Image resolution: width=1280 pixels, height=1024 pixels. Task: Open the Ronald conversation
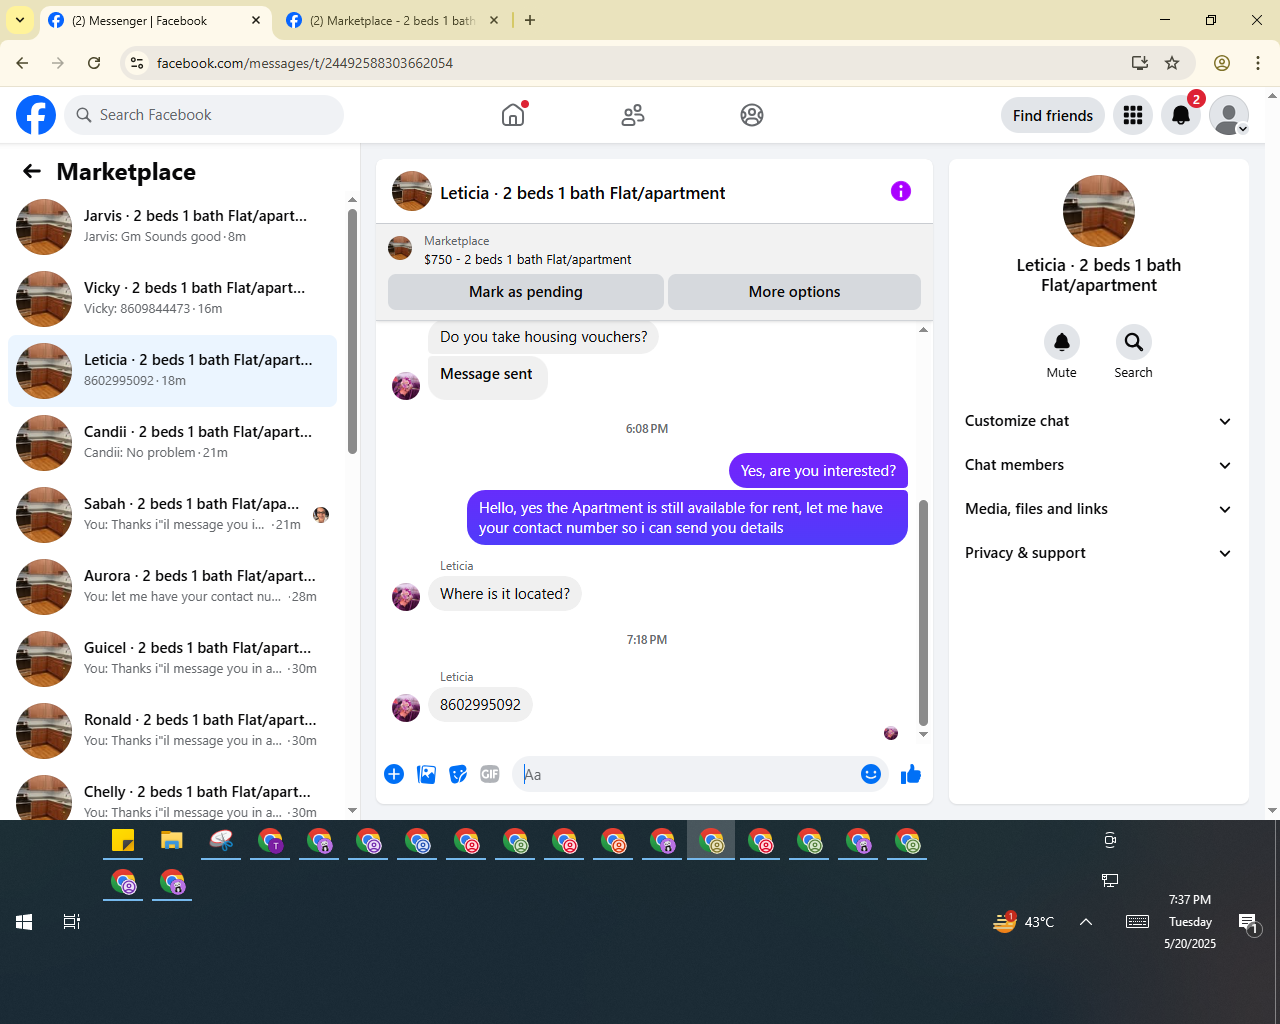(x=172, y=731)
